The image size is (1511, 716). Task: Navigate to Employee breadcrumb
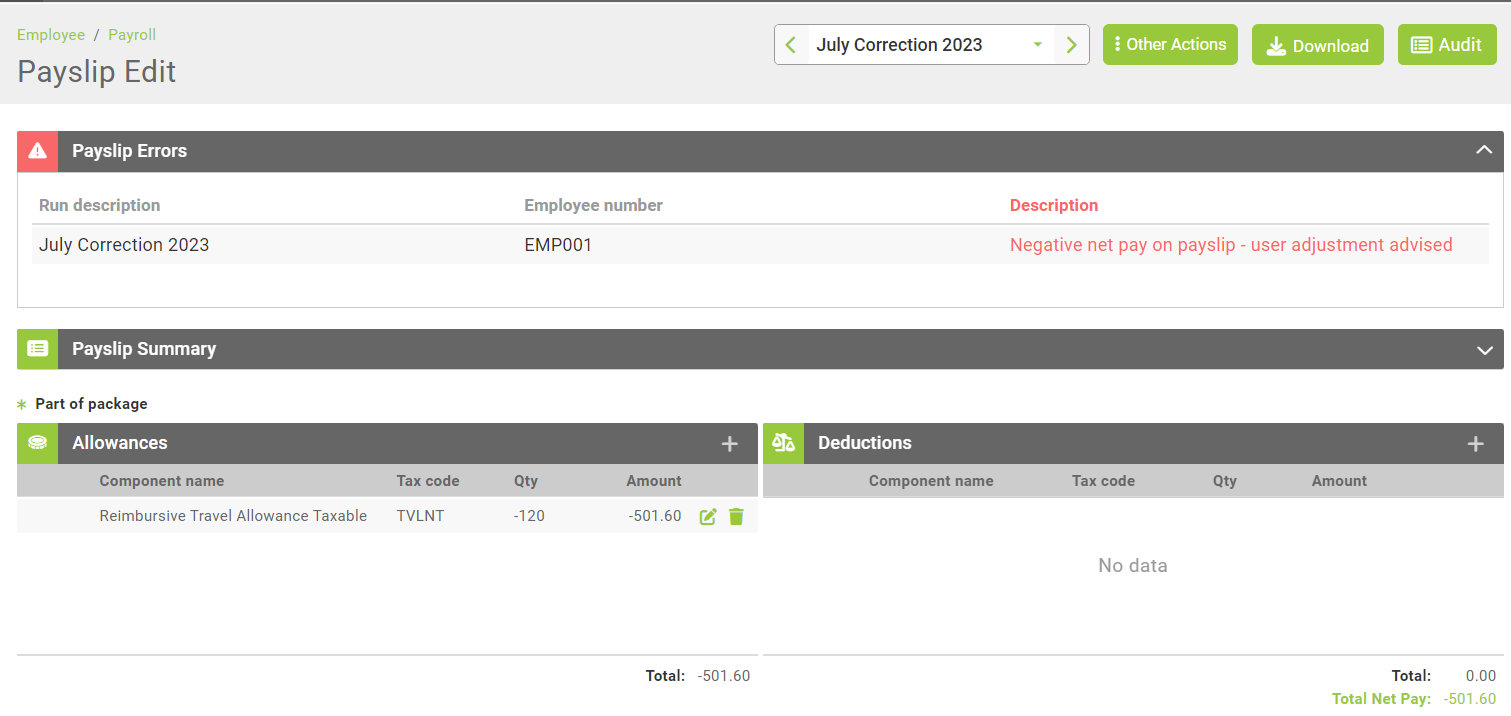point(51,35)
